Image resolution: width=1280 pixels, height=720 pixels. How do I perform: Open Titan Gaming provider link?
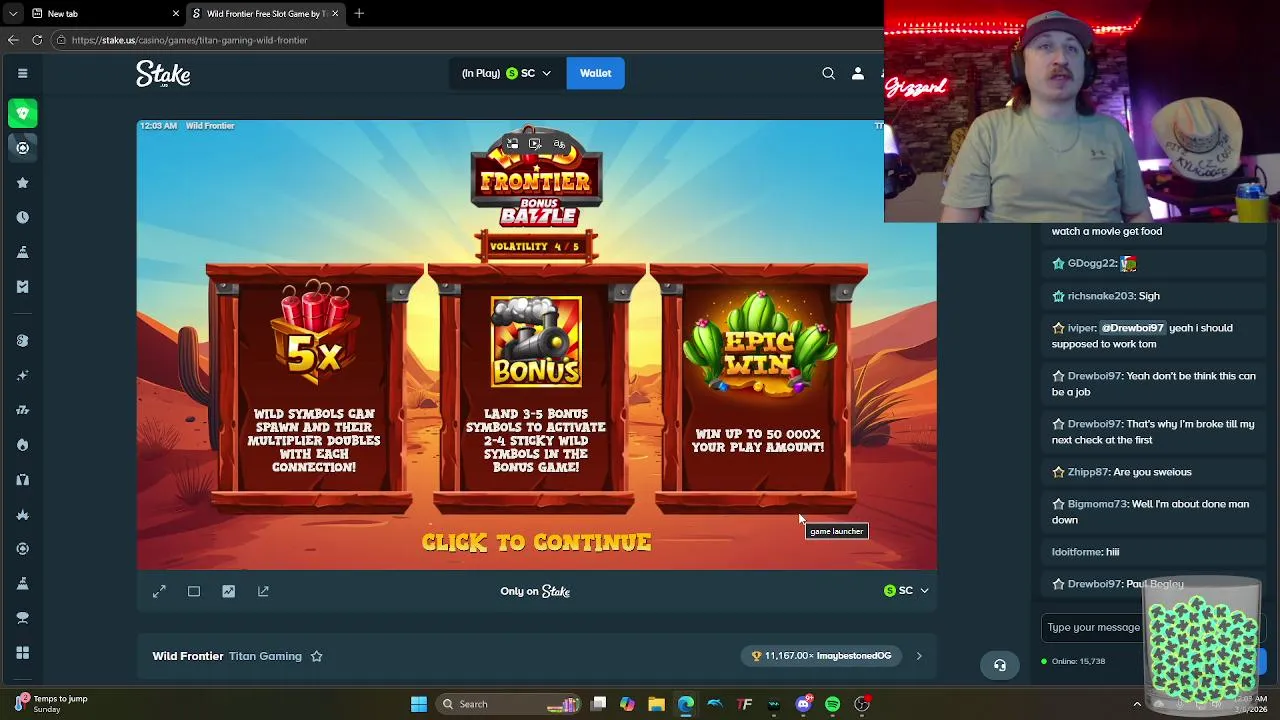point(265,656)
